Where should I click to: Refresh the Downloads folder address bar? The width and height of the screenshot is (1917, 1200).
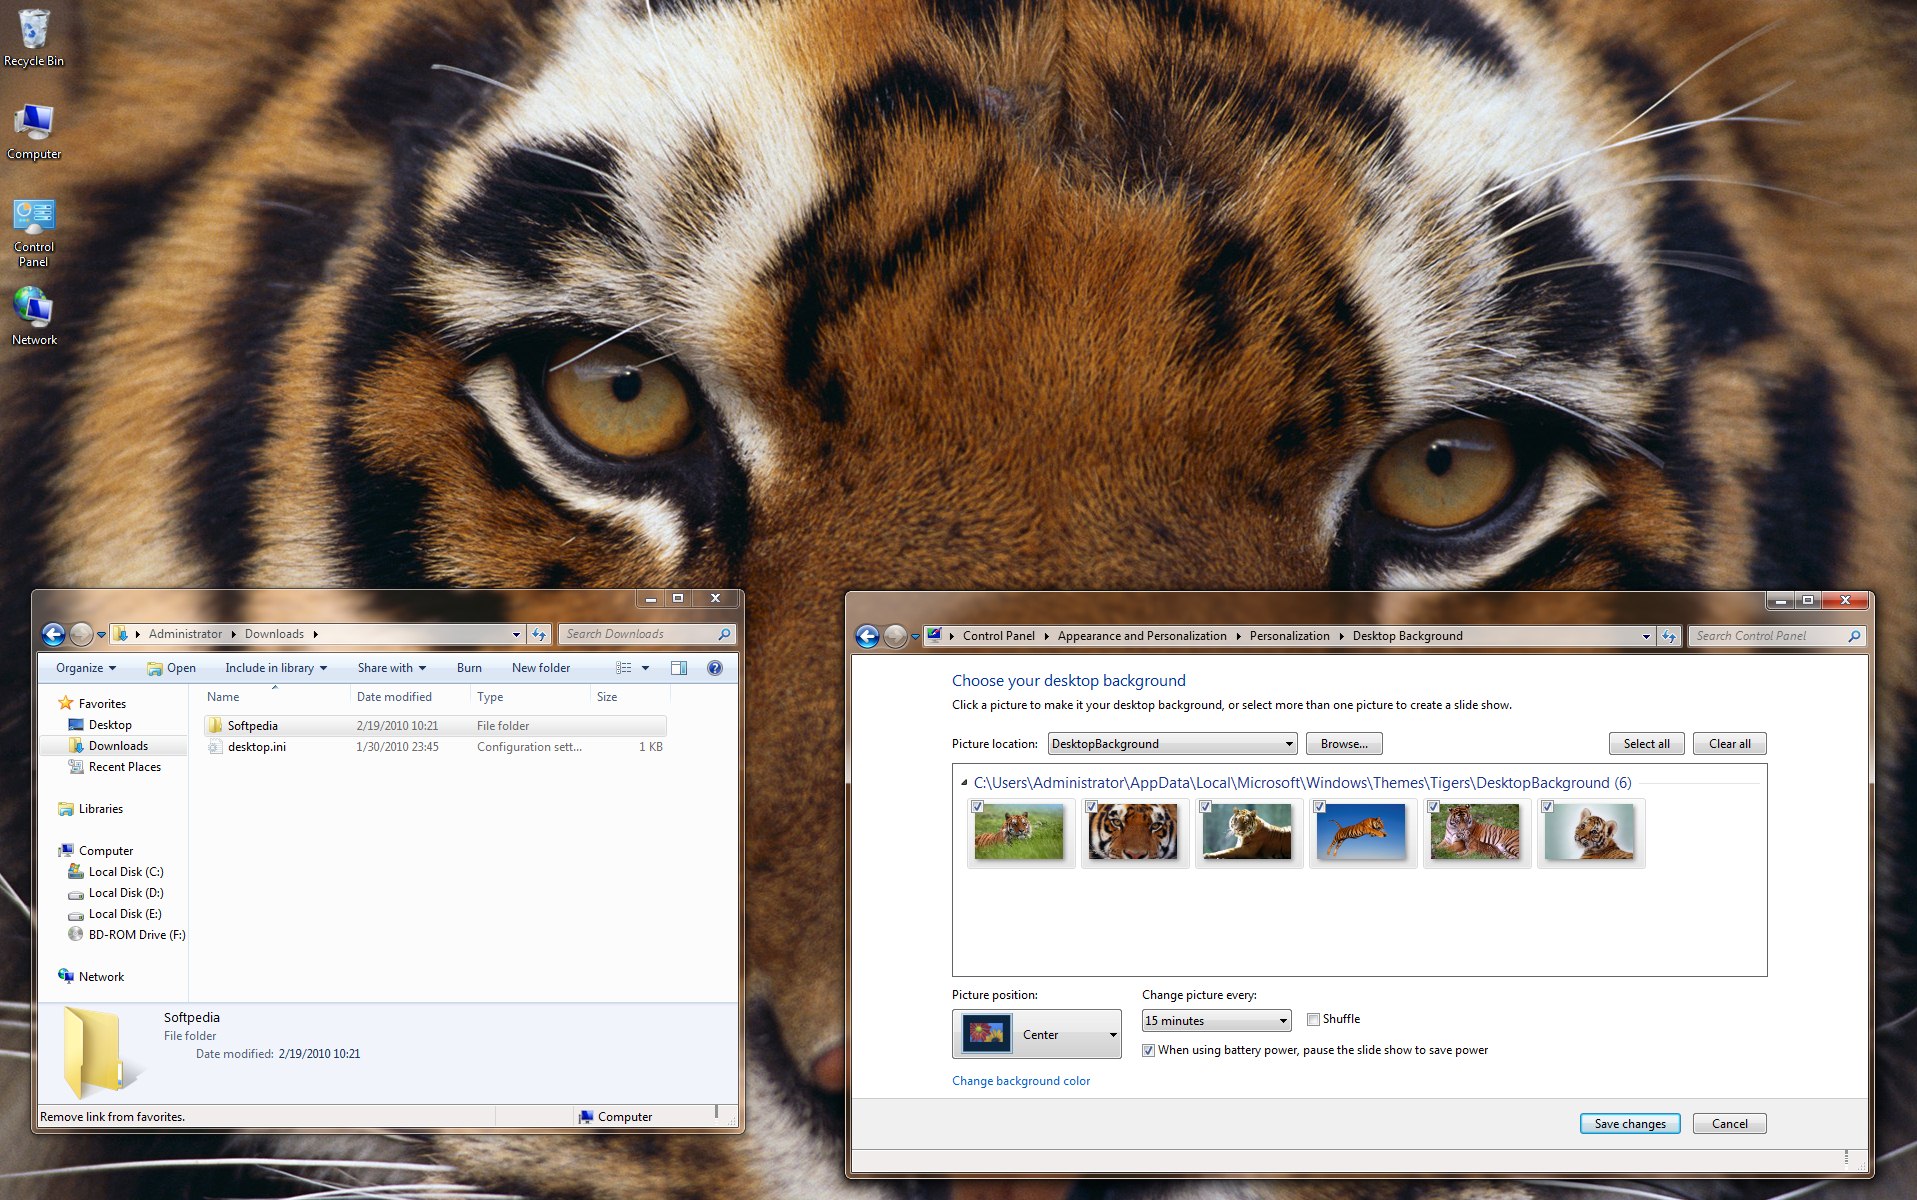point(539,634)
